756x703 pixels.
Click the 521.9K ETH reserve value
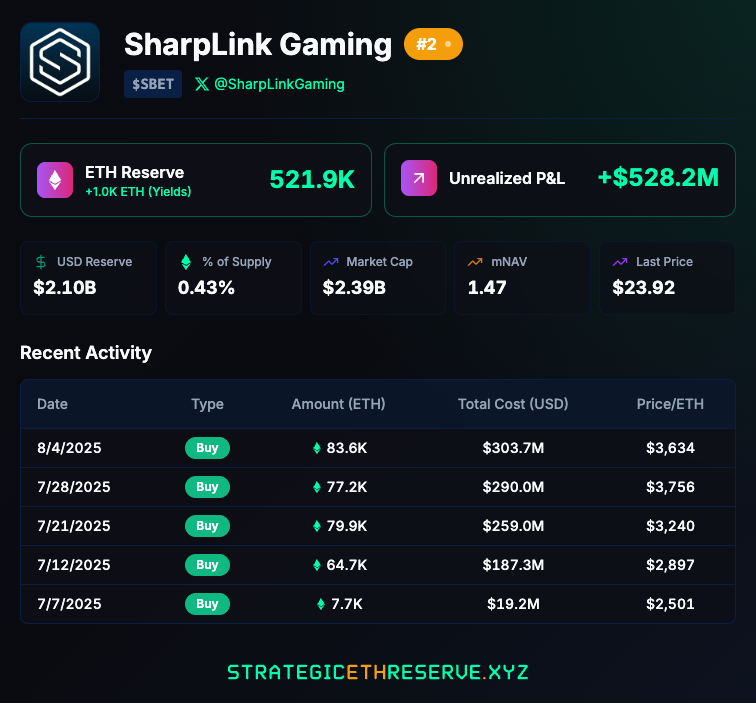tap(312, 179)
